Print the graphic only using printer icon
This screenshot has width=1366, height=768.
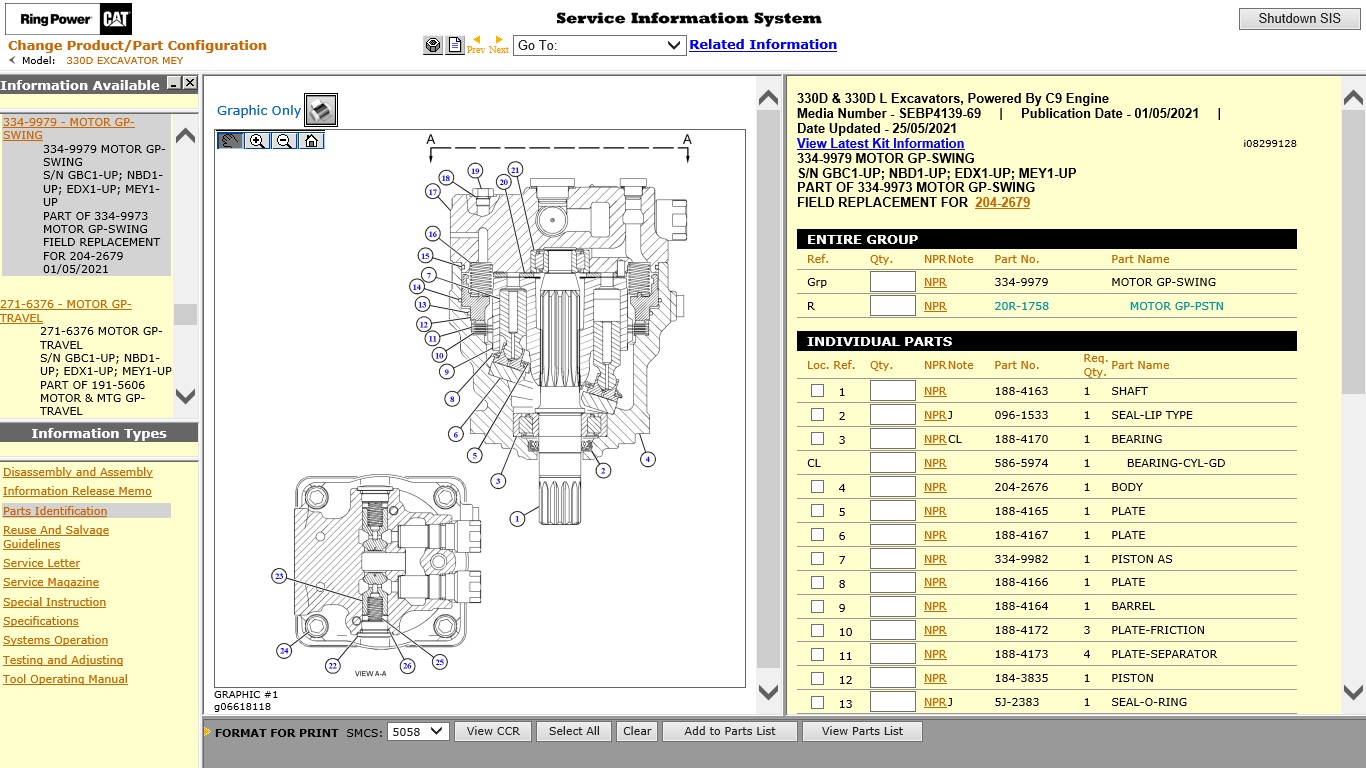(321, 110)
